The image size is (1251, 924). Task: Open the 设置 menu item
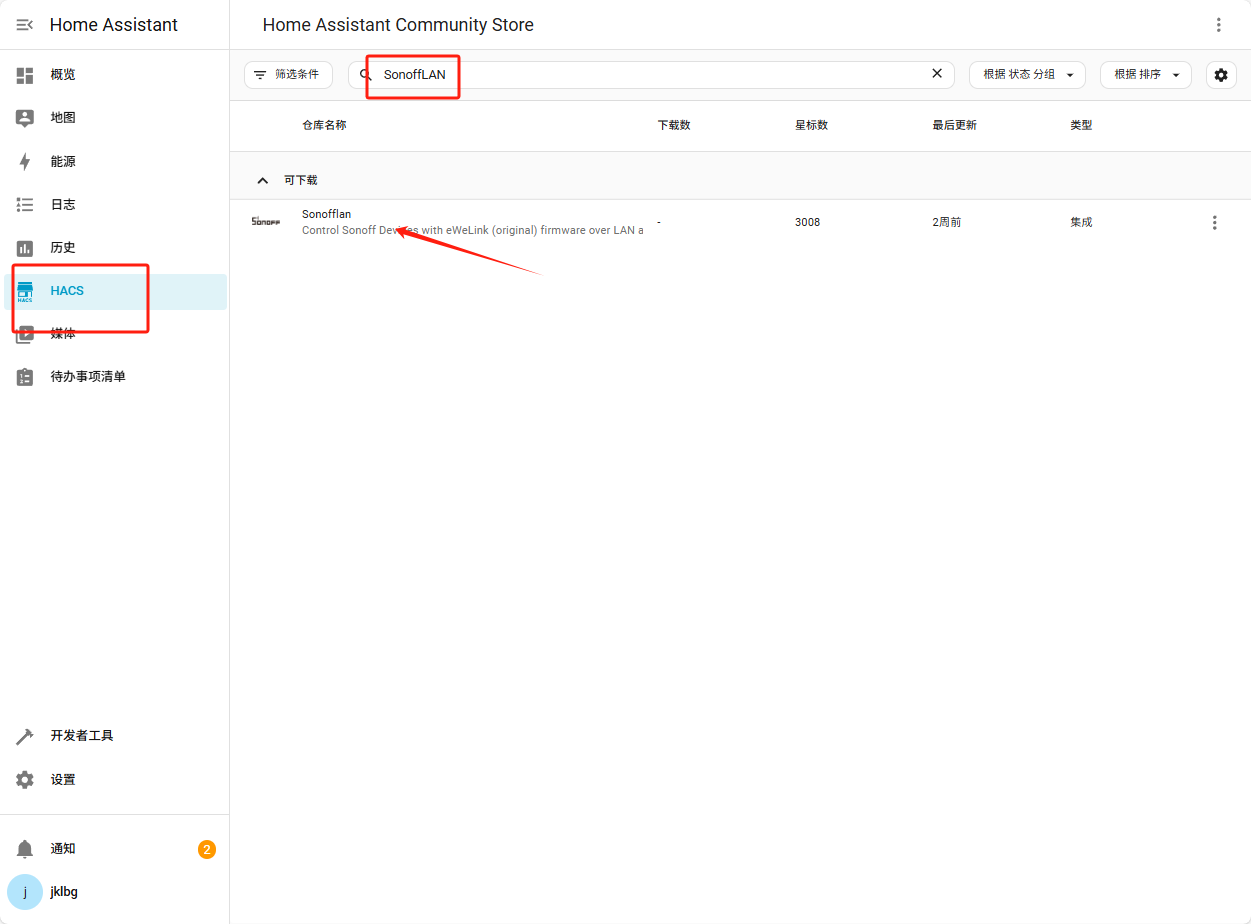click(x=115, y=780)
